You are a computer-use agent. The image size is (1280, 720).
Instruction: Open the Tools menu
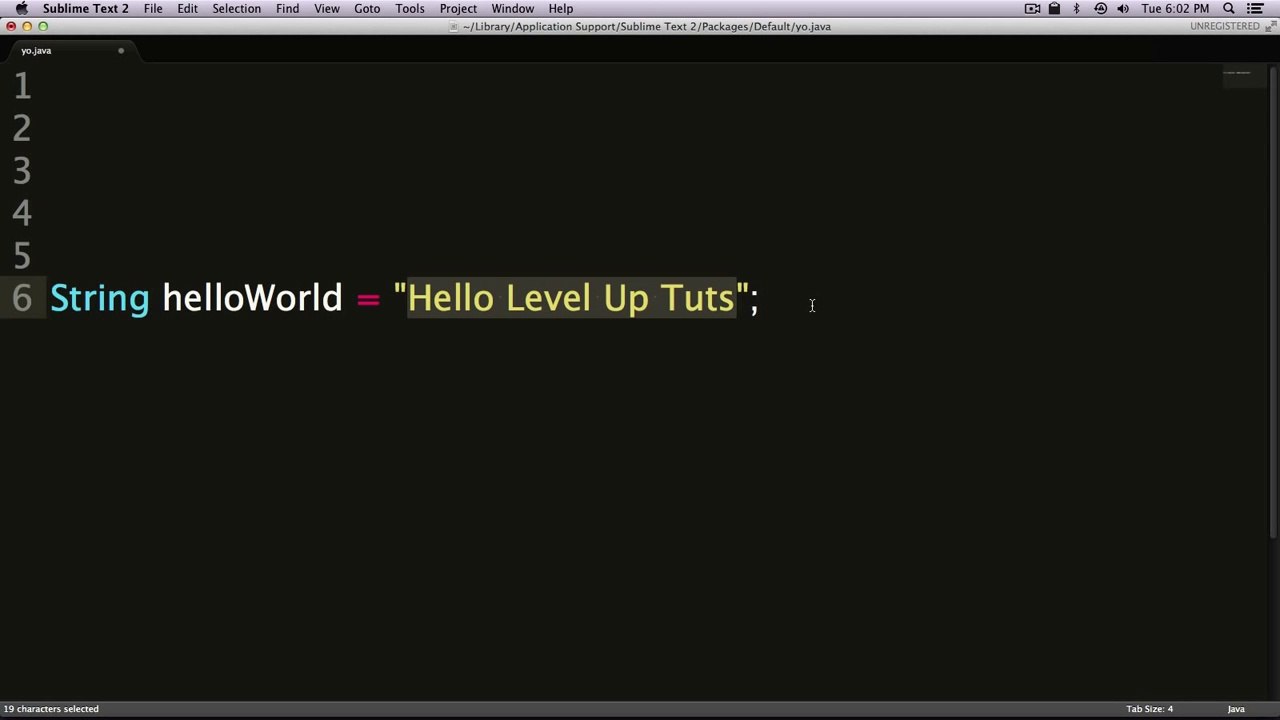coord(410,8)
